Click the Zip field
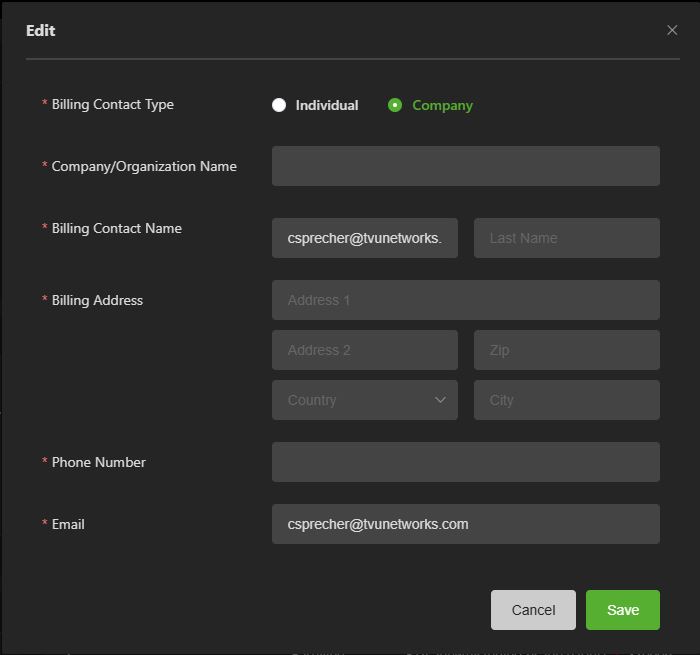Viewport: 700px width, 655px height. pyautogui.click(x=567, y=350)
